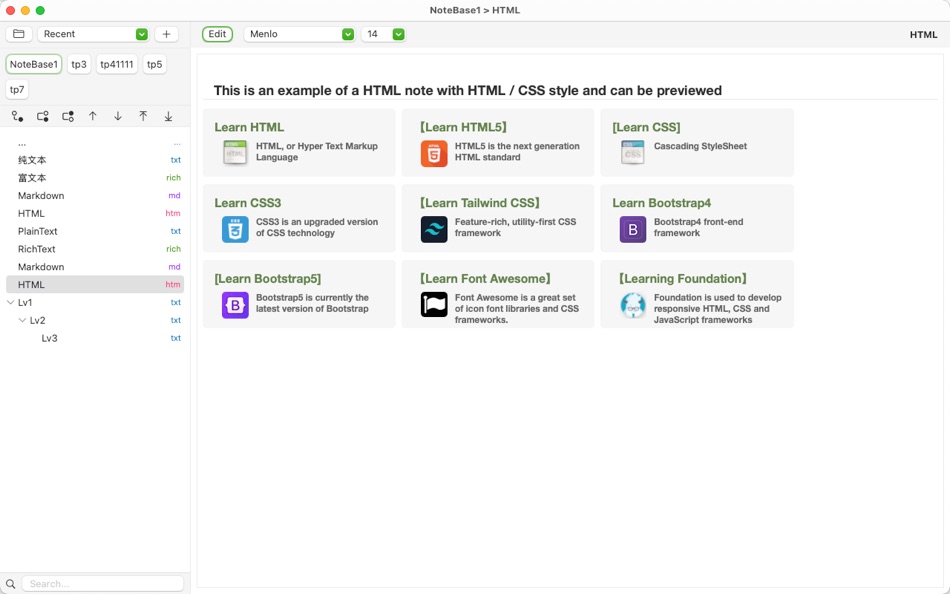This screenshot has width=950, height=594.
Task: Click the 'Bootstrap4 front-end framework' text
Action: coord(699,227)
